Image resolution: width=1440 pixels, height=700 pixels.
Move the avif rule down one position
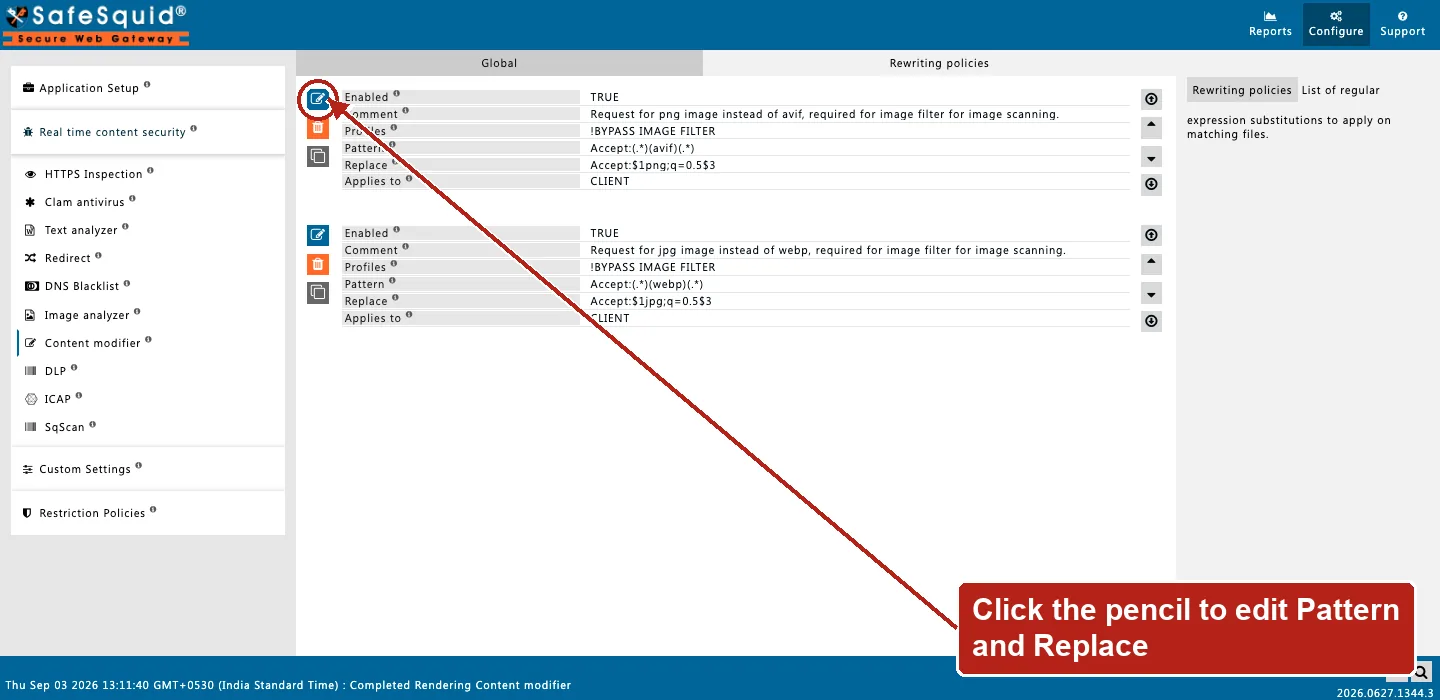coord(1151,157)
